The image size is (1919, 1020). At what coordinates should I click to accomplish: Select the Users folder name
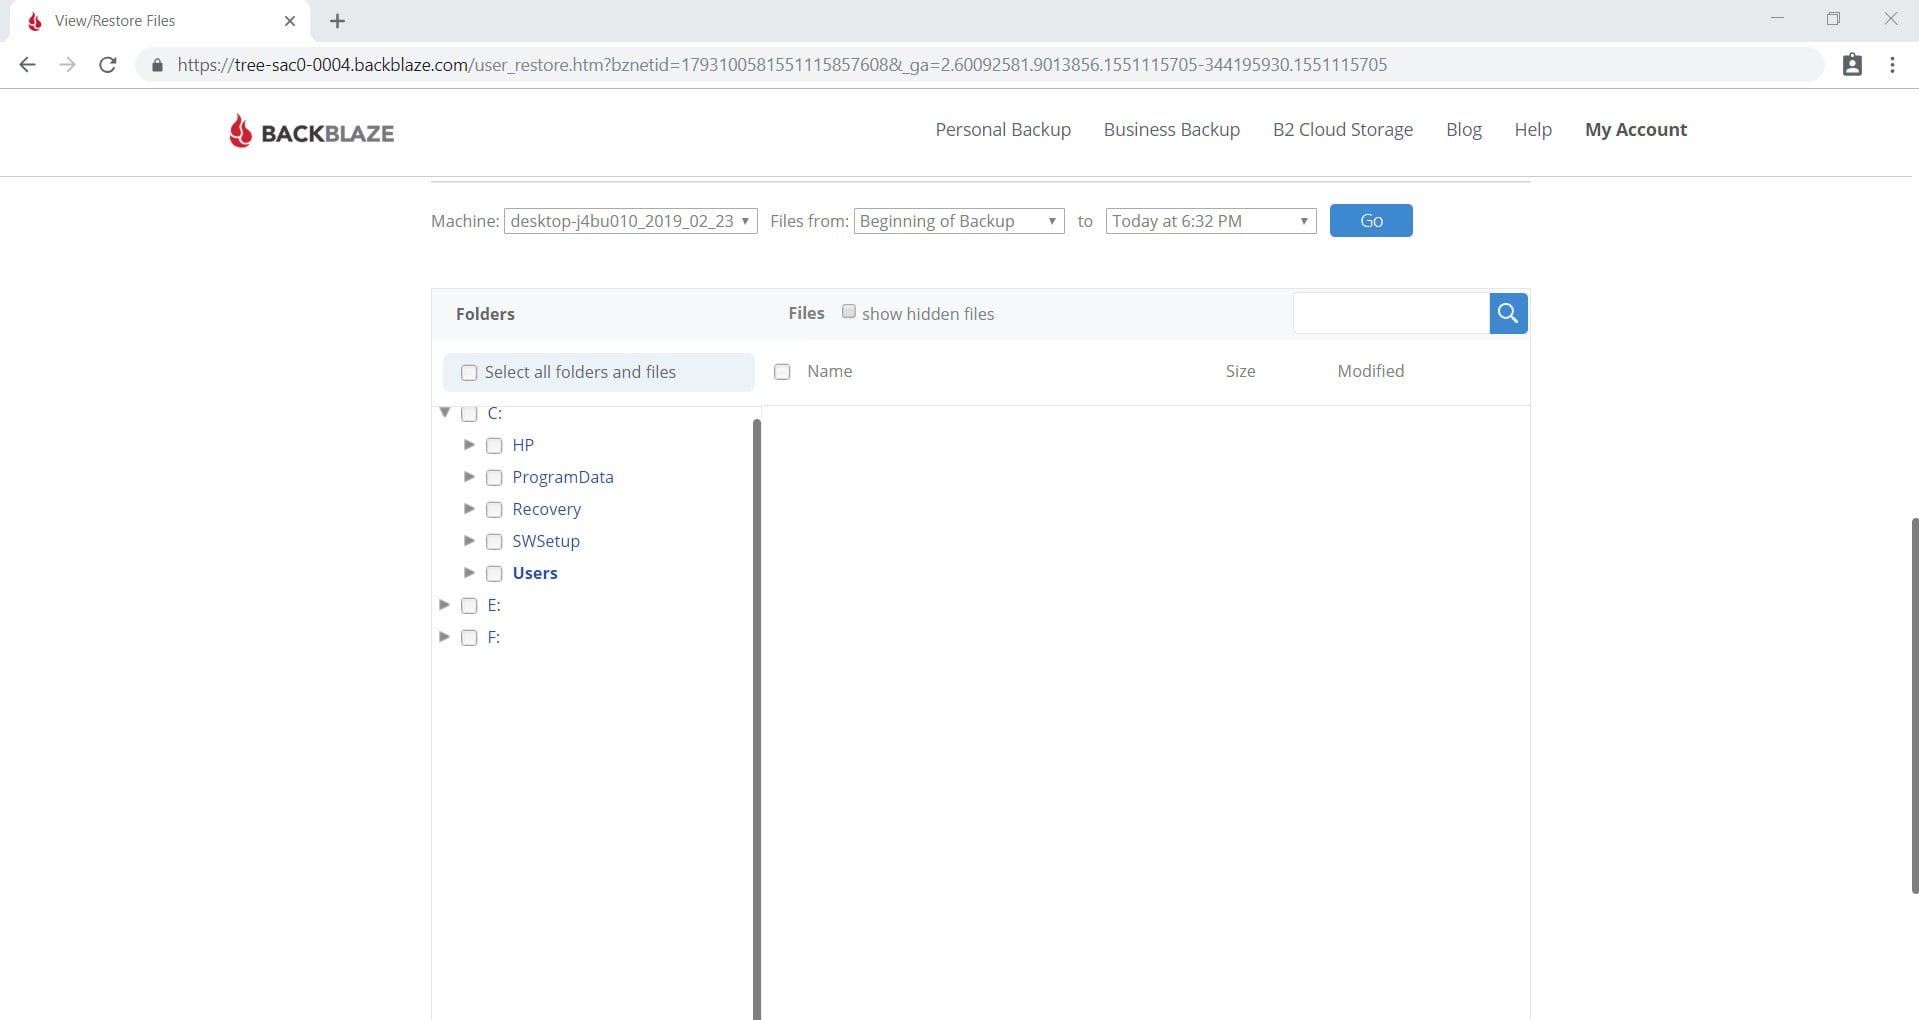[x=535, y=573]
